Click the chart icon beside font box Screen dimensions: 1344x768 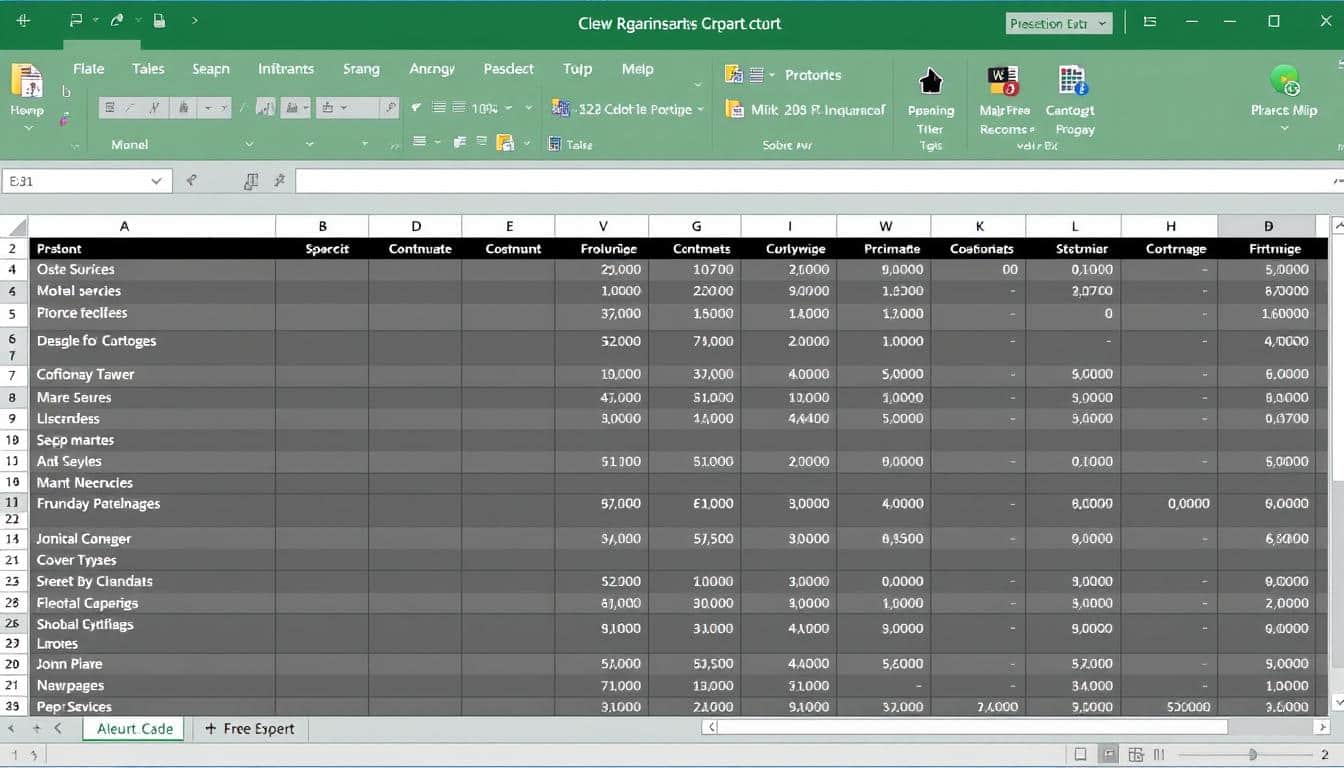265,108
